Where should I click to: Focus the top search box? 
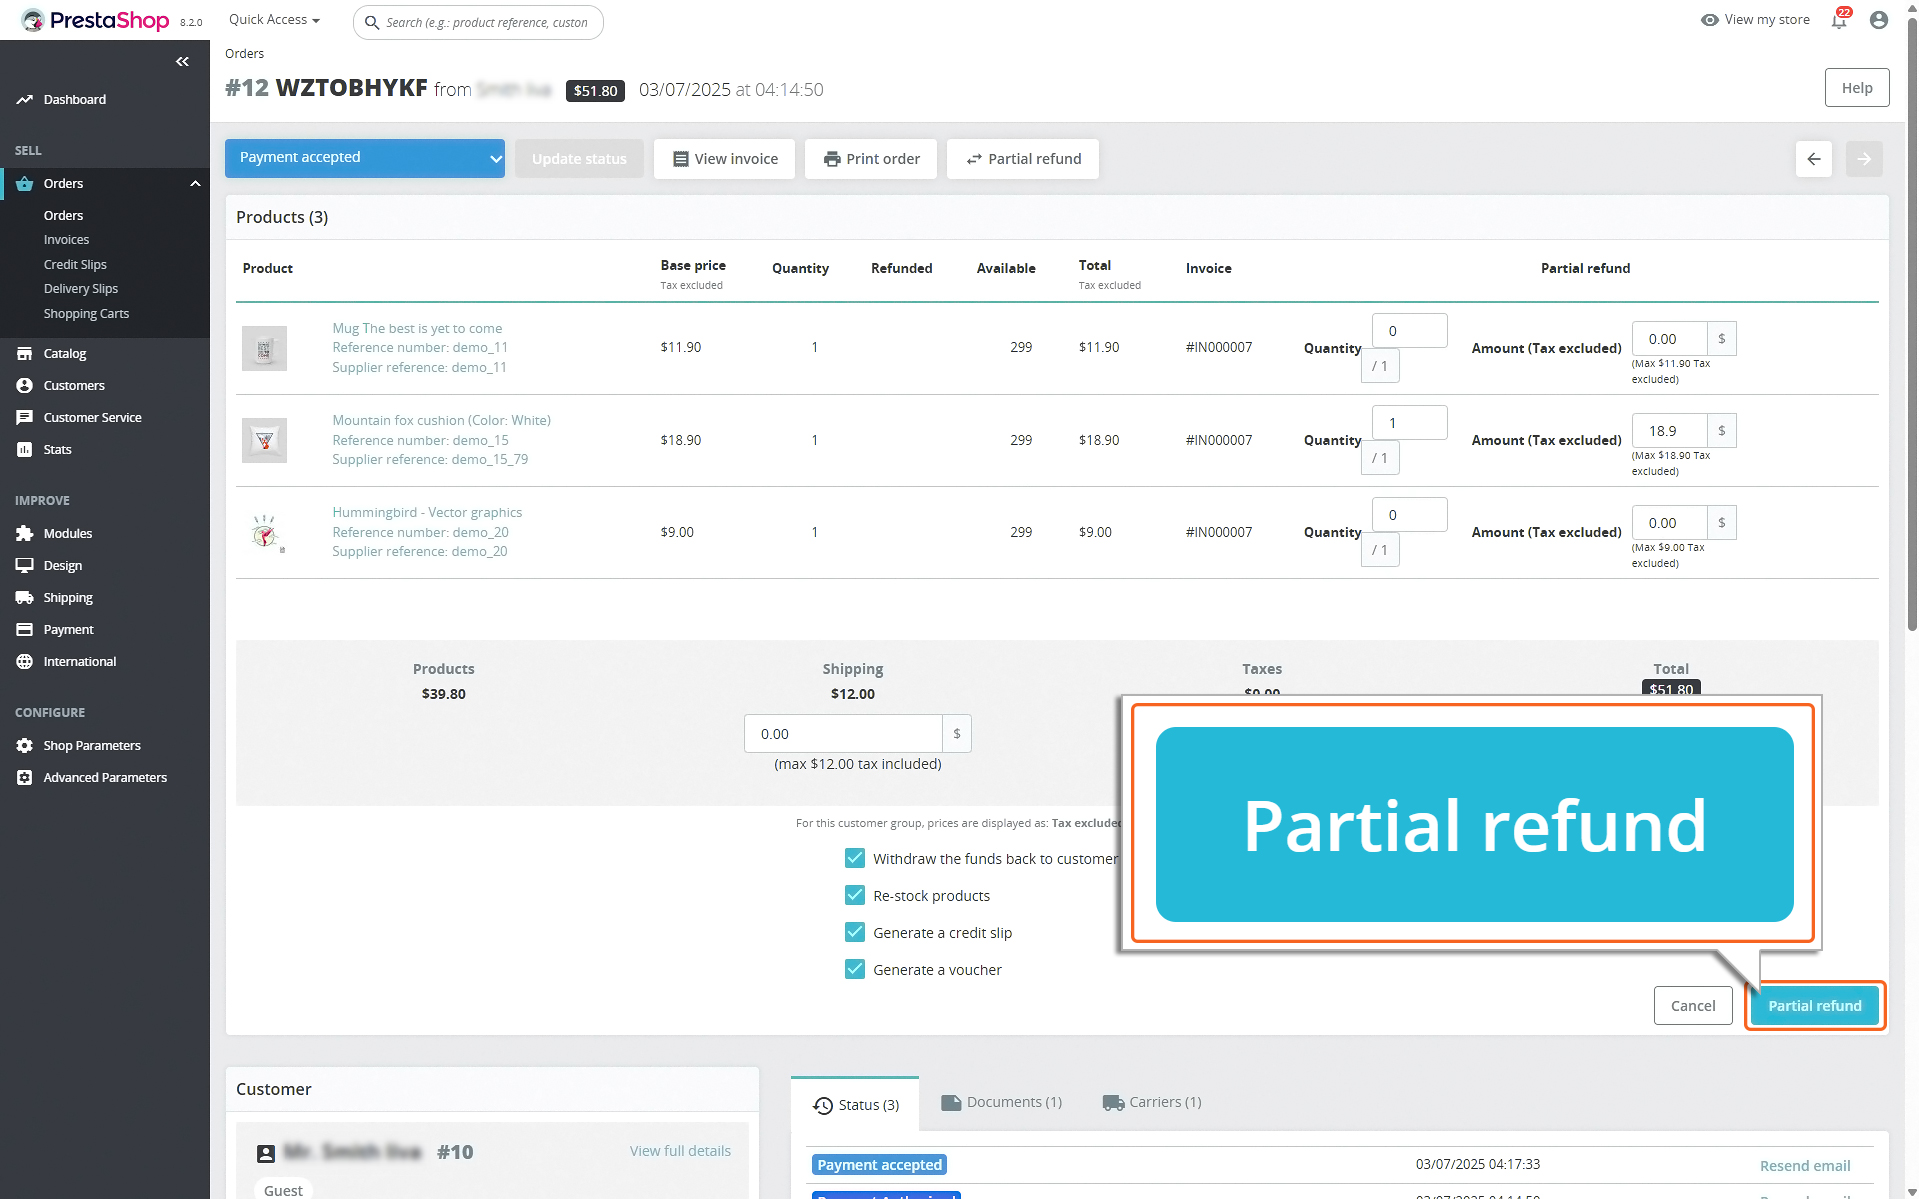point(478,22)
